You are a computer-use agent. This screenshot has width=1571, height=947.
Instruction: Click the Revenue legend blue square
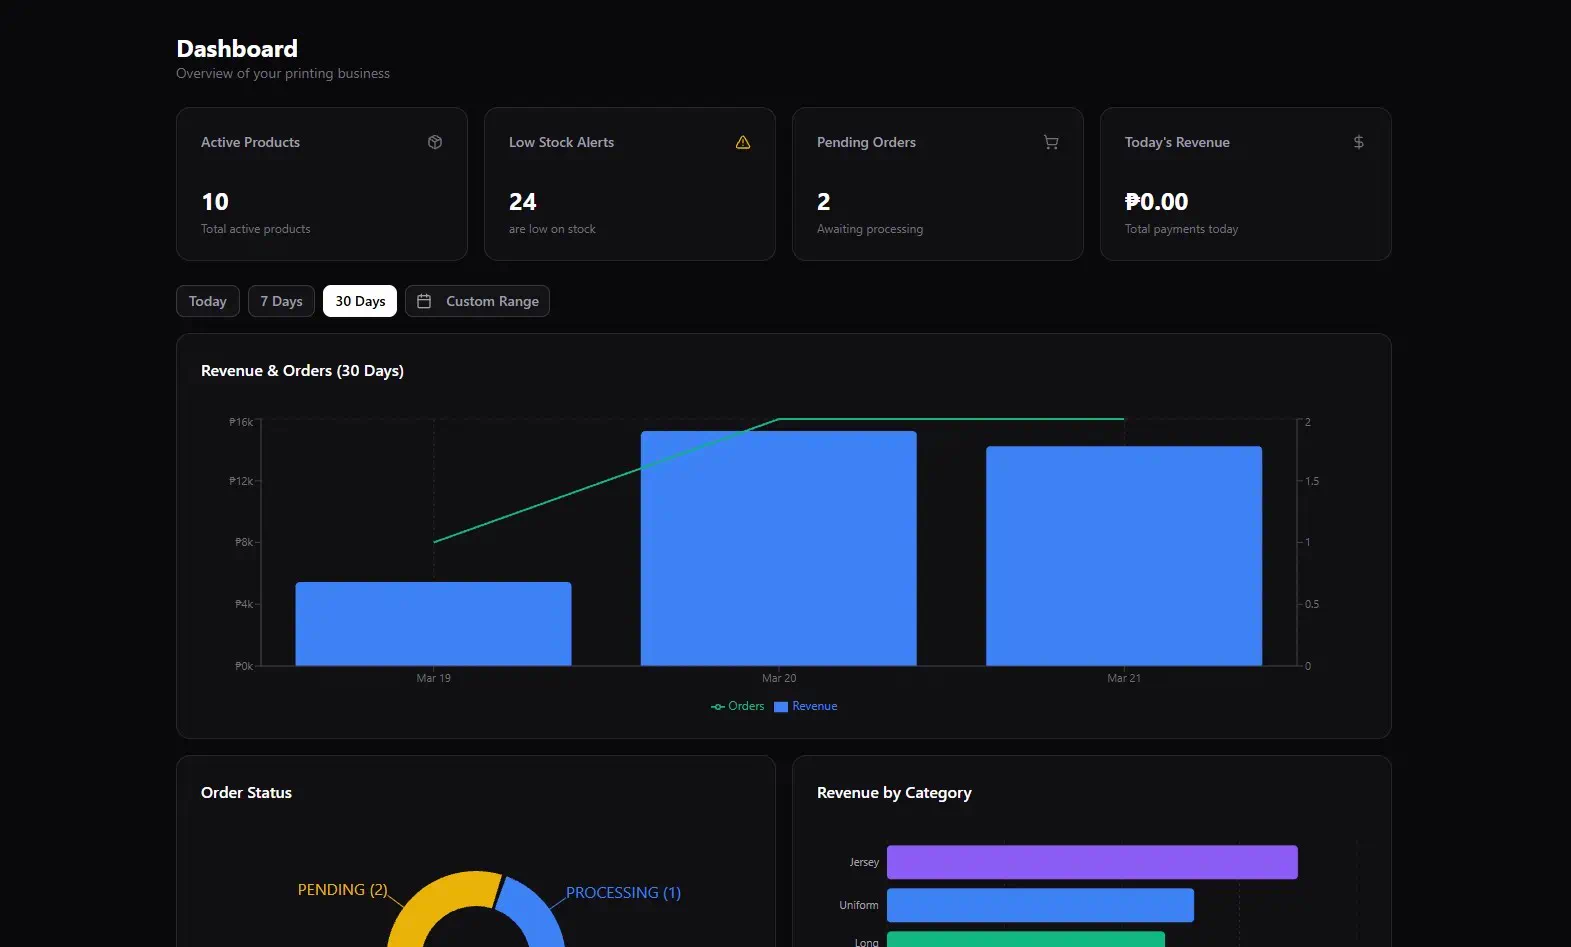click(781, 707)
